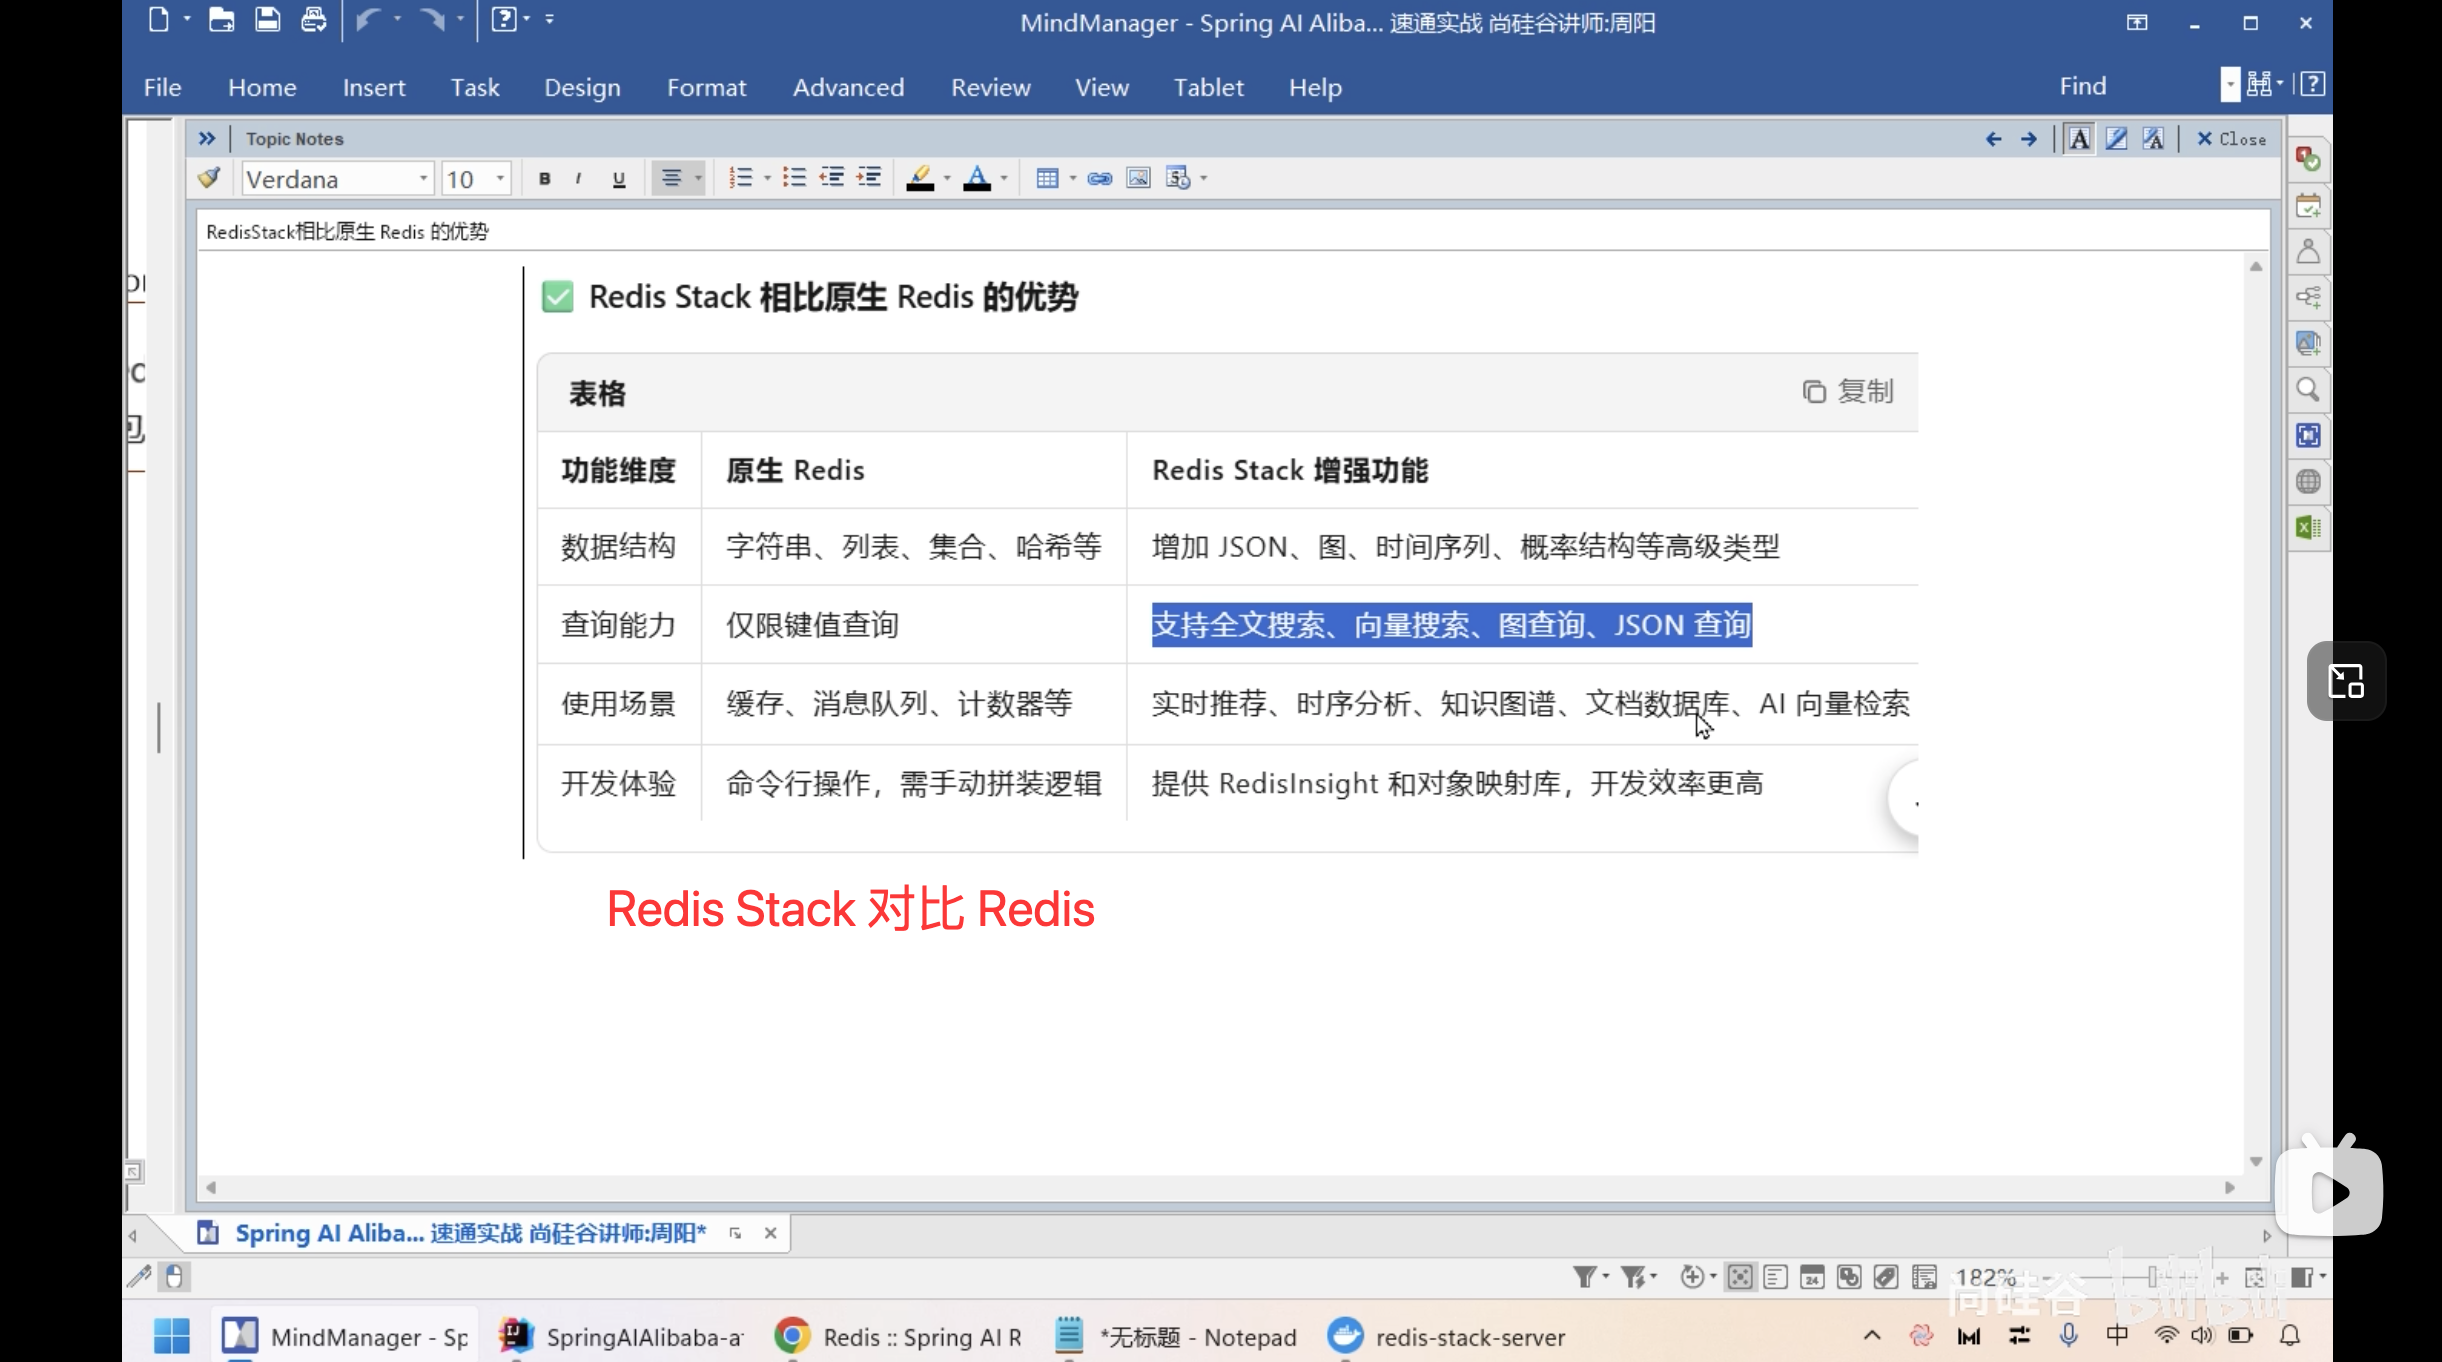The height and width of the screenshot is (1362, 2442).
Task: Open the search panel magnifier icon
Action: (2308, 390)
